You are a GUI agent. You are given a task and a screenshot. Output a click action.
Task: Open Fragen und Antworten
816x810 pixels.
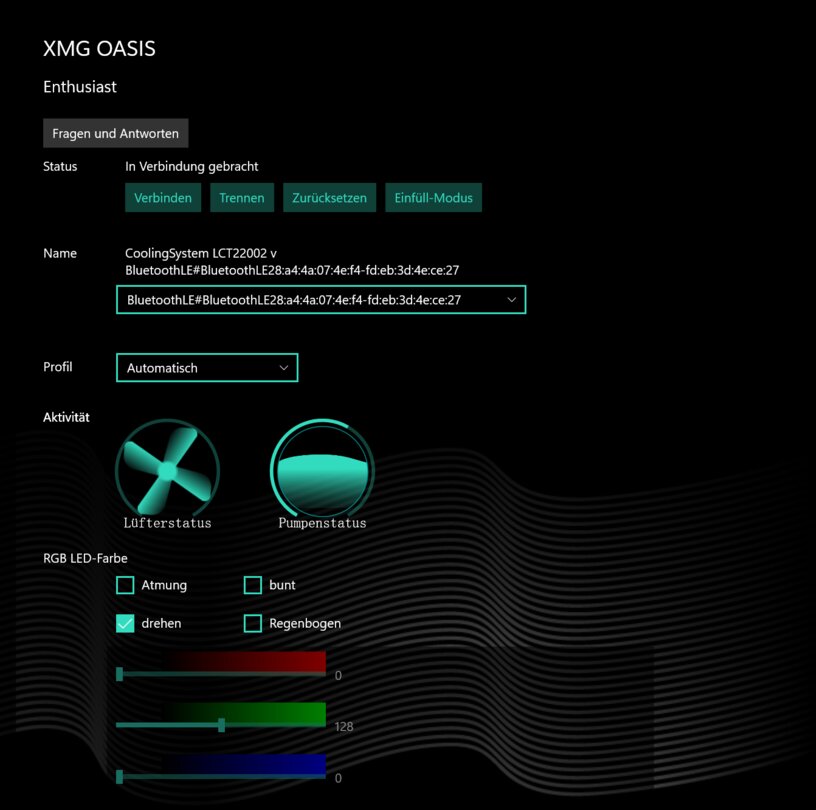pos(115,133)
